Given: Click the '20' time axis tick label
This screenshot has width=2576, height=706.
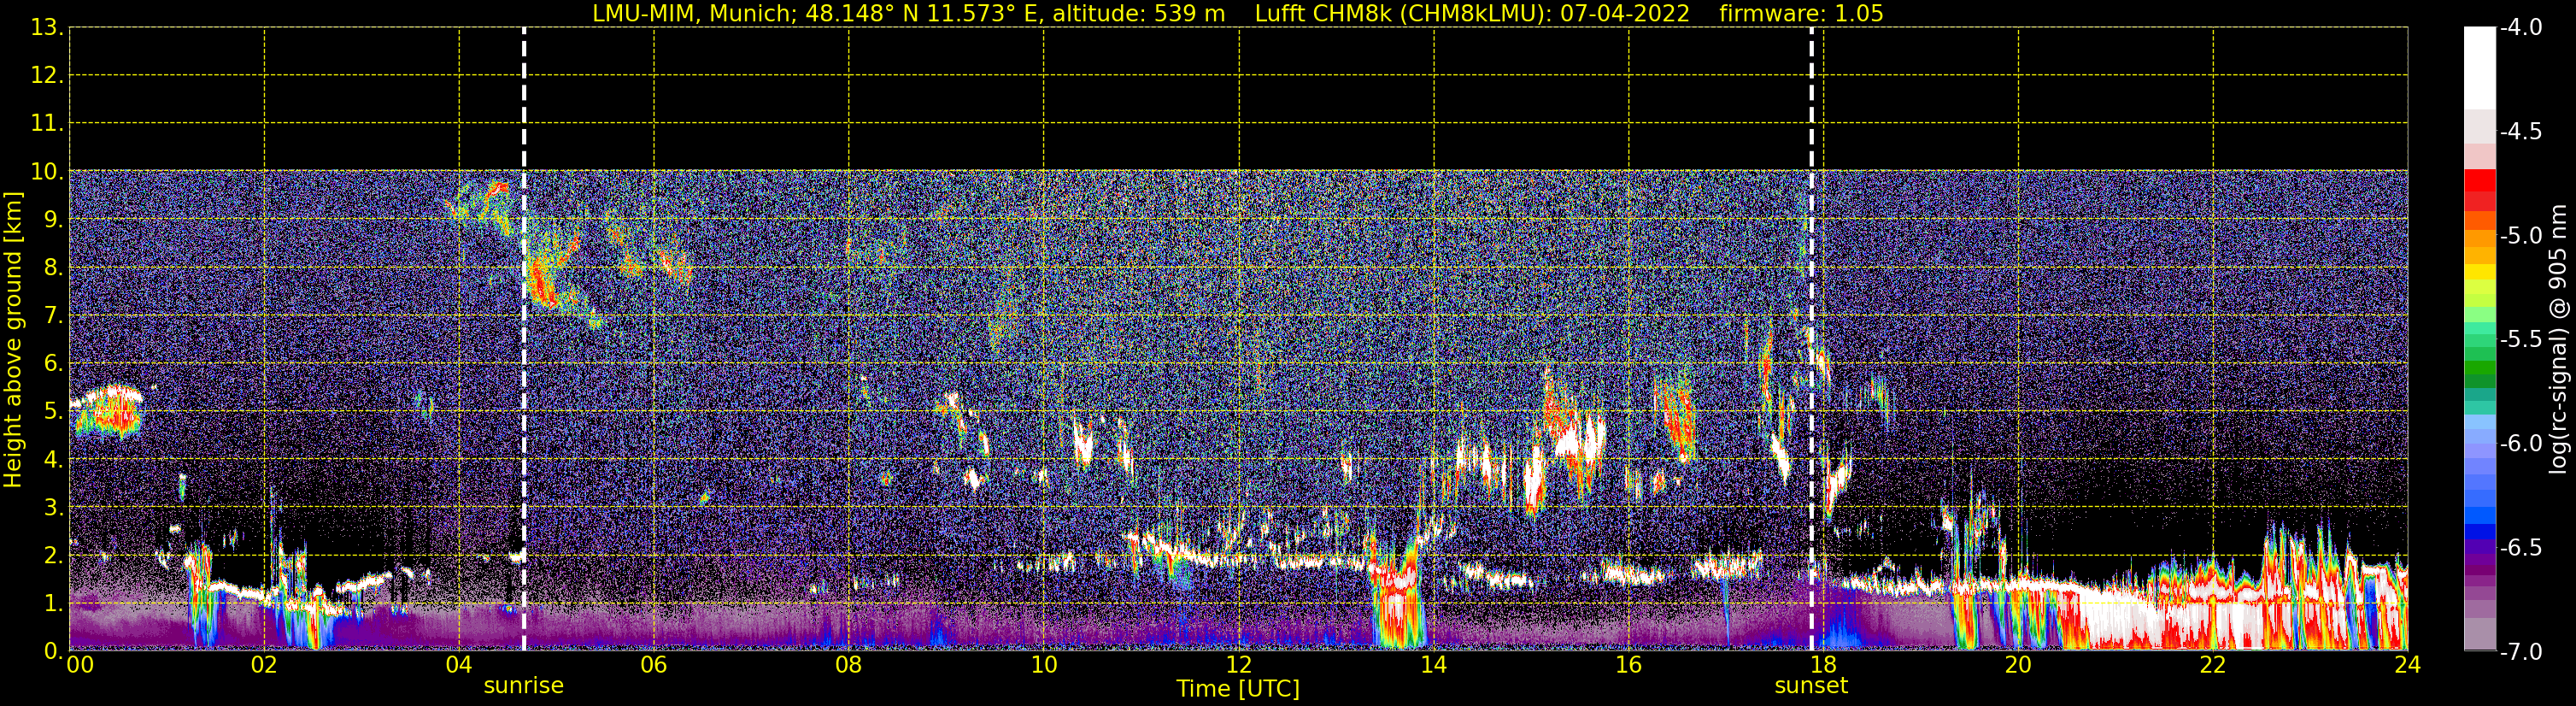Looking at the screenshot, I should [x=2018, y=665].
